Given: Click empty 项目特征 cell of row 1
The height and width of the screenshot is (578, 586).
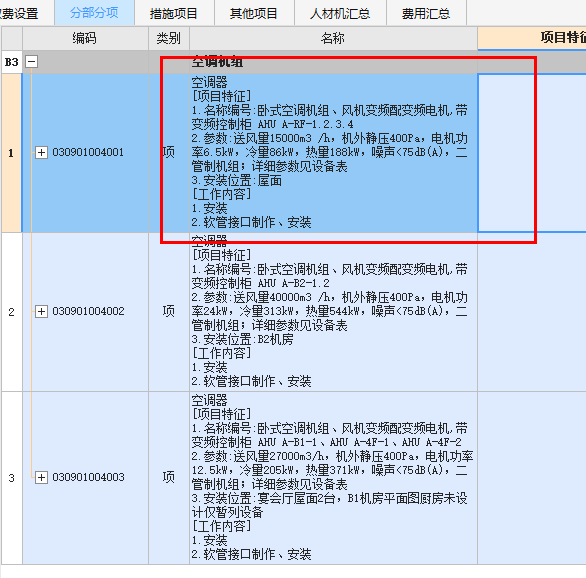Looking at the screenshot, I should [532, 153].
